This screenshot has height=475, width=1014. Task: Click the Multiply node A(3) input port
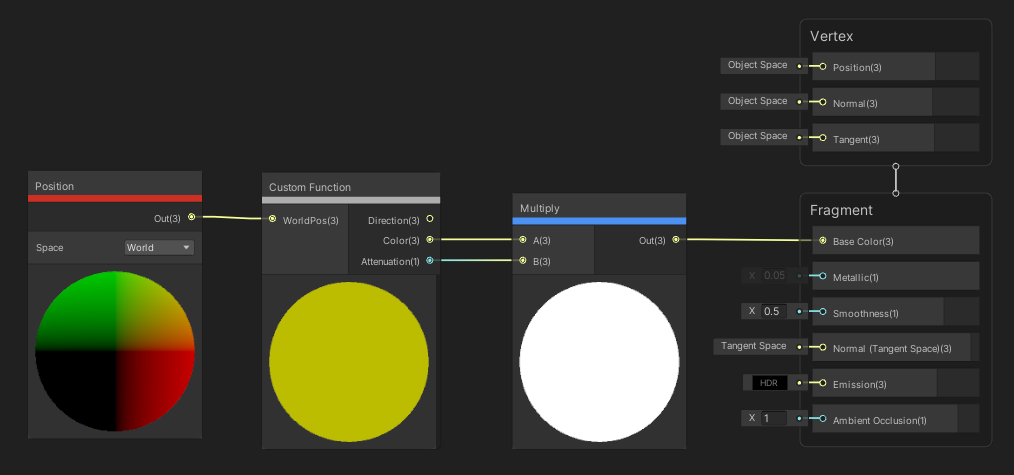[x=523, y=240]
